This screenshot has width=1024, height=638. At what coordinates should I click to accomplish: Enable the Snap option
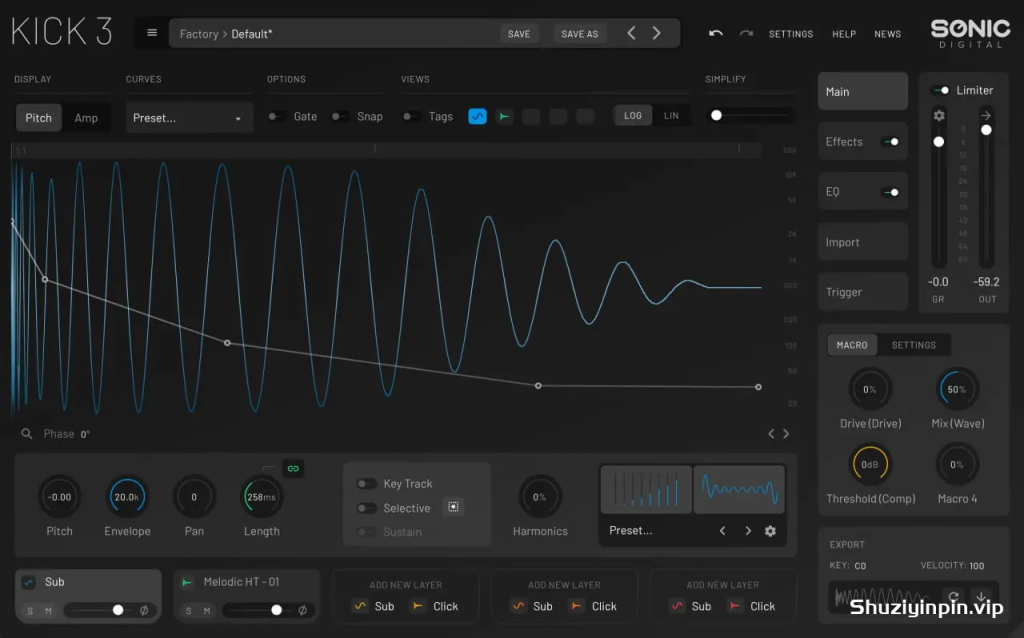340,116
